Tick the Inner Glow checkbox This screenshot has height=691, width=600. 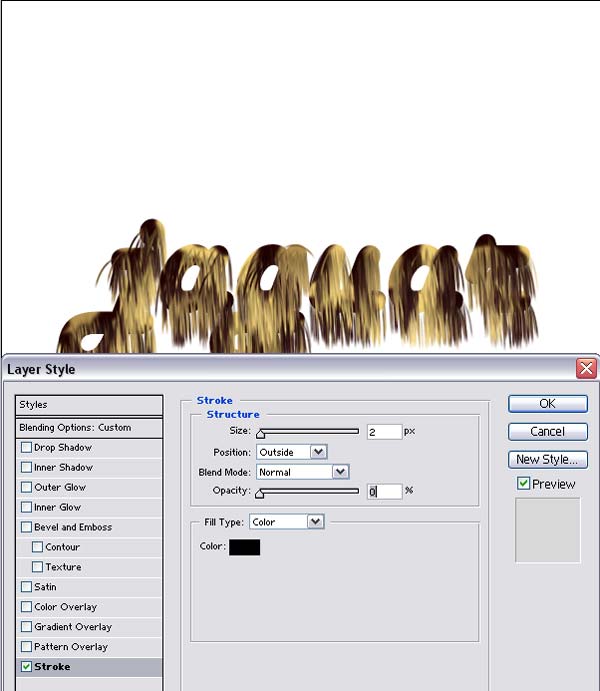(26, 507)
